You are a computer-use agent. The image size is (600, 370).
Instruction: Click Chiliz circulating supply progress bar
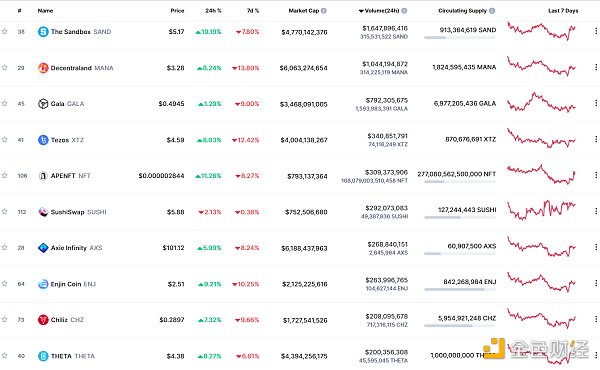pyautogui.click(x=460, y=326)
